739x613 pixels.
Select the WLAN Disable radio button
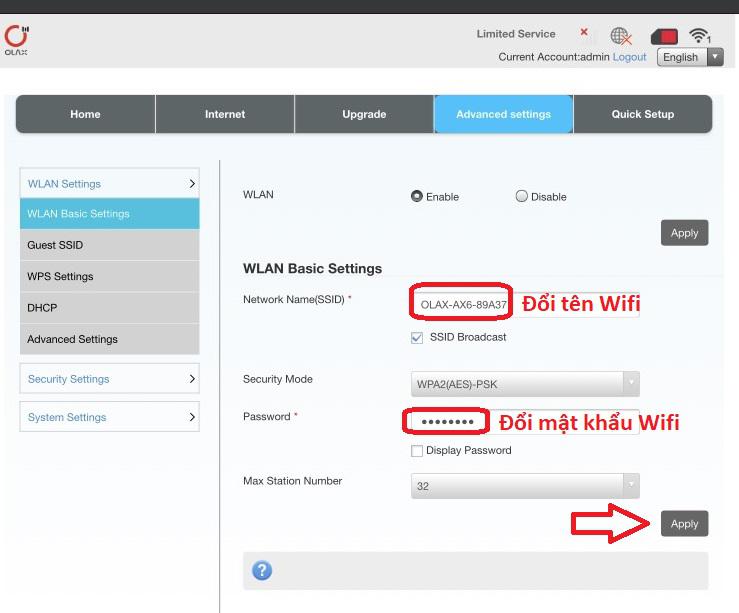[521, 197]
